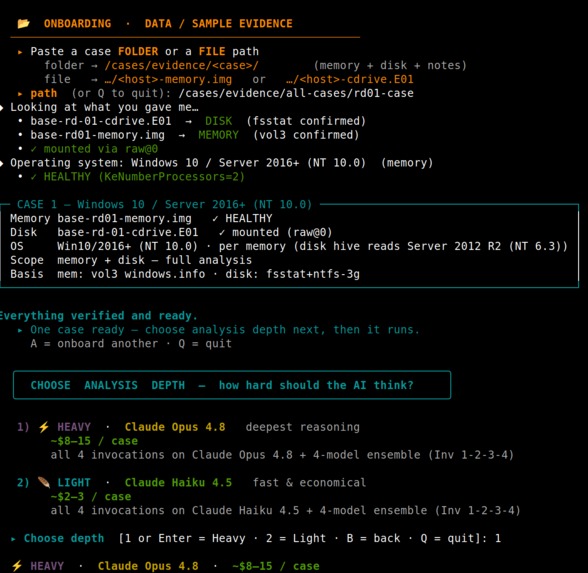The width and height of the screenshot is (588, 573).
Task: Click the 'Scope memory + disk — full analysis' row
Action: pos(131,260)
